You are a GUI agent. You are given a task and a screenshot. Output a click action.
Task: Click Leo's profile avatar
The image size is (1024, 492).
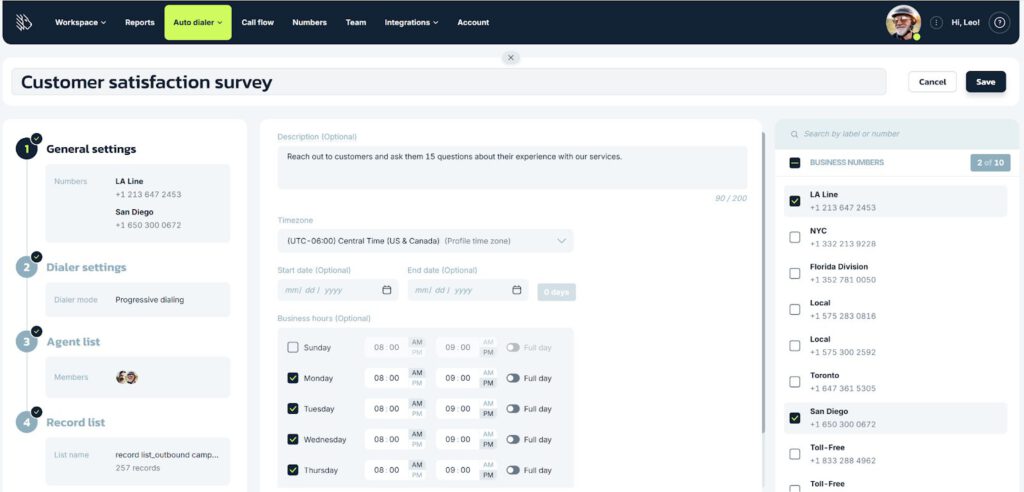click(x=903, y=22)
